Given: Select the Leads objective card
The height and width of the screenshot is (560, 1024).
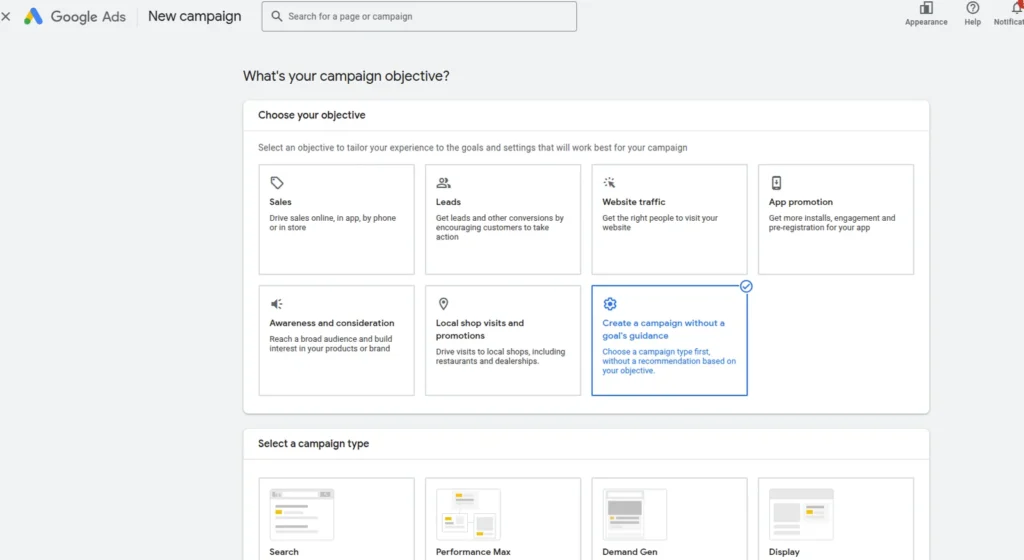Looking at the screenshot, I should pos(502,220).
